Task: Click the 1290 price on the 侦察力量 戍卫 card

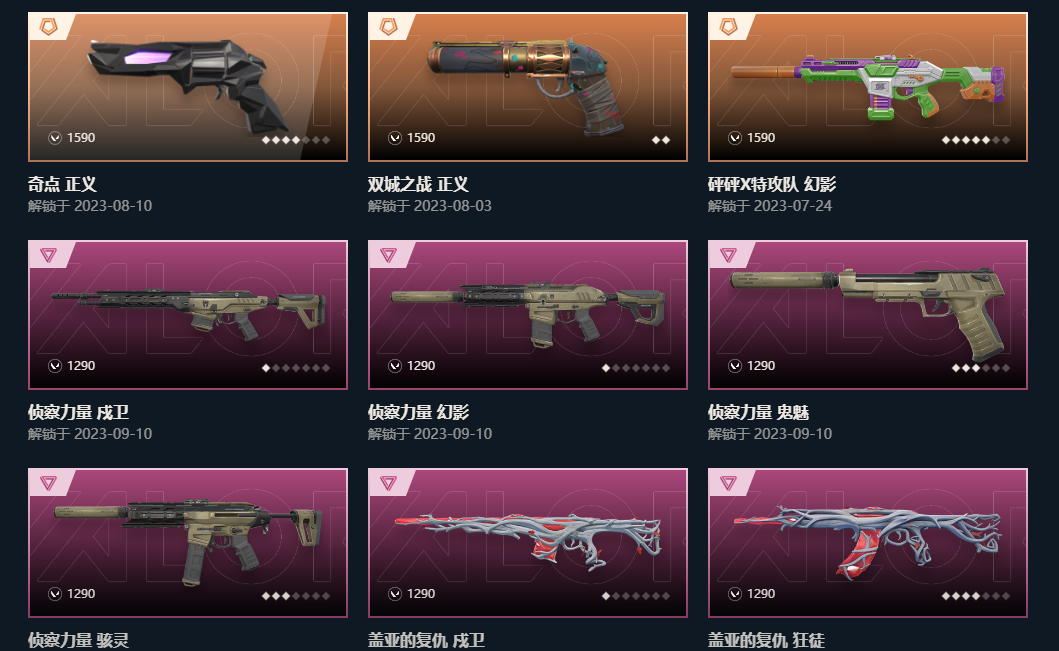Action: pyautogui.click(x=81, y=365)
